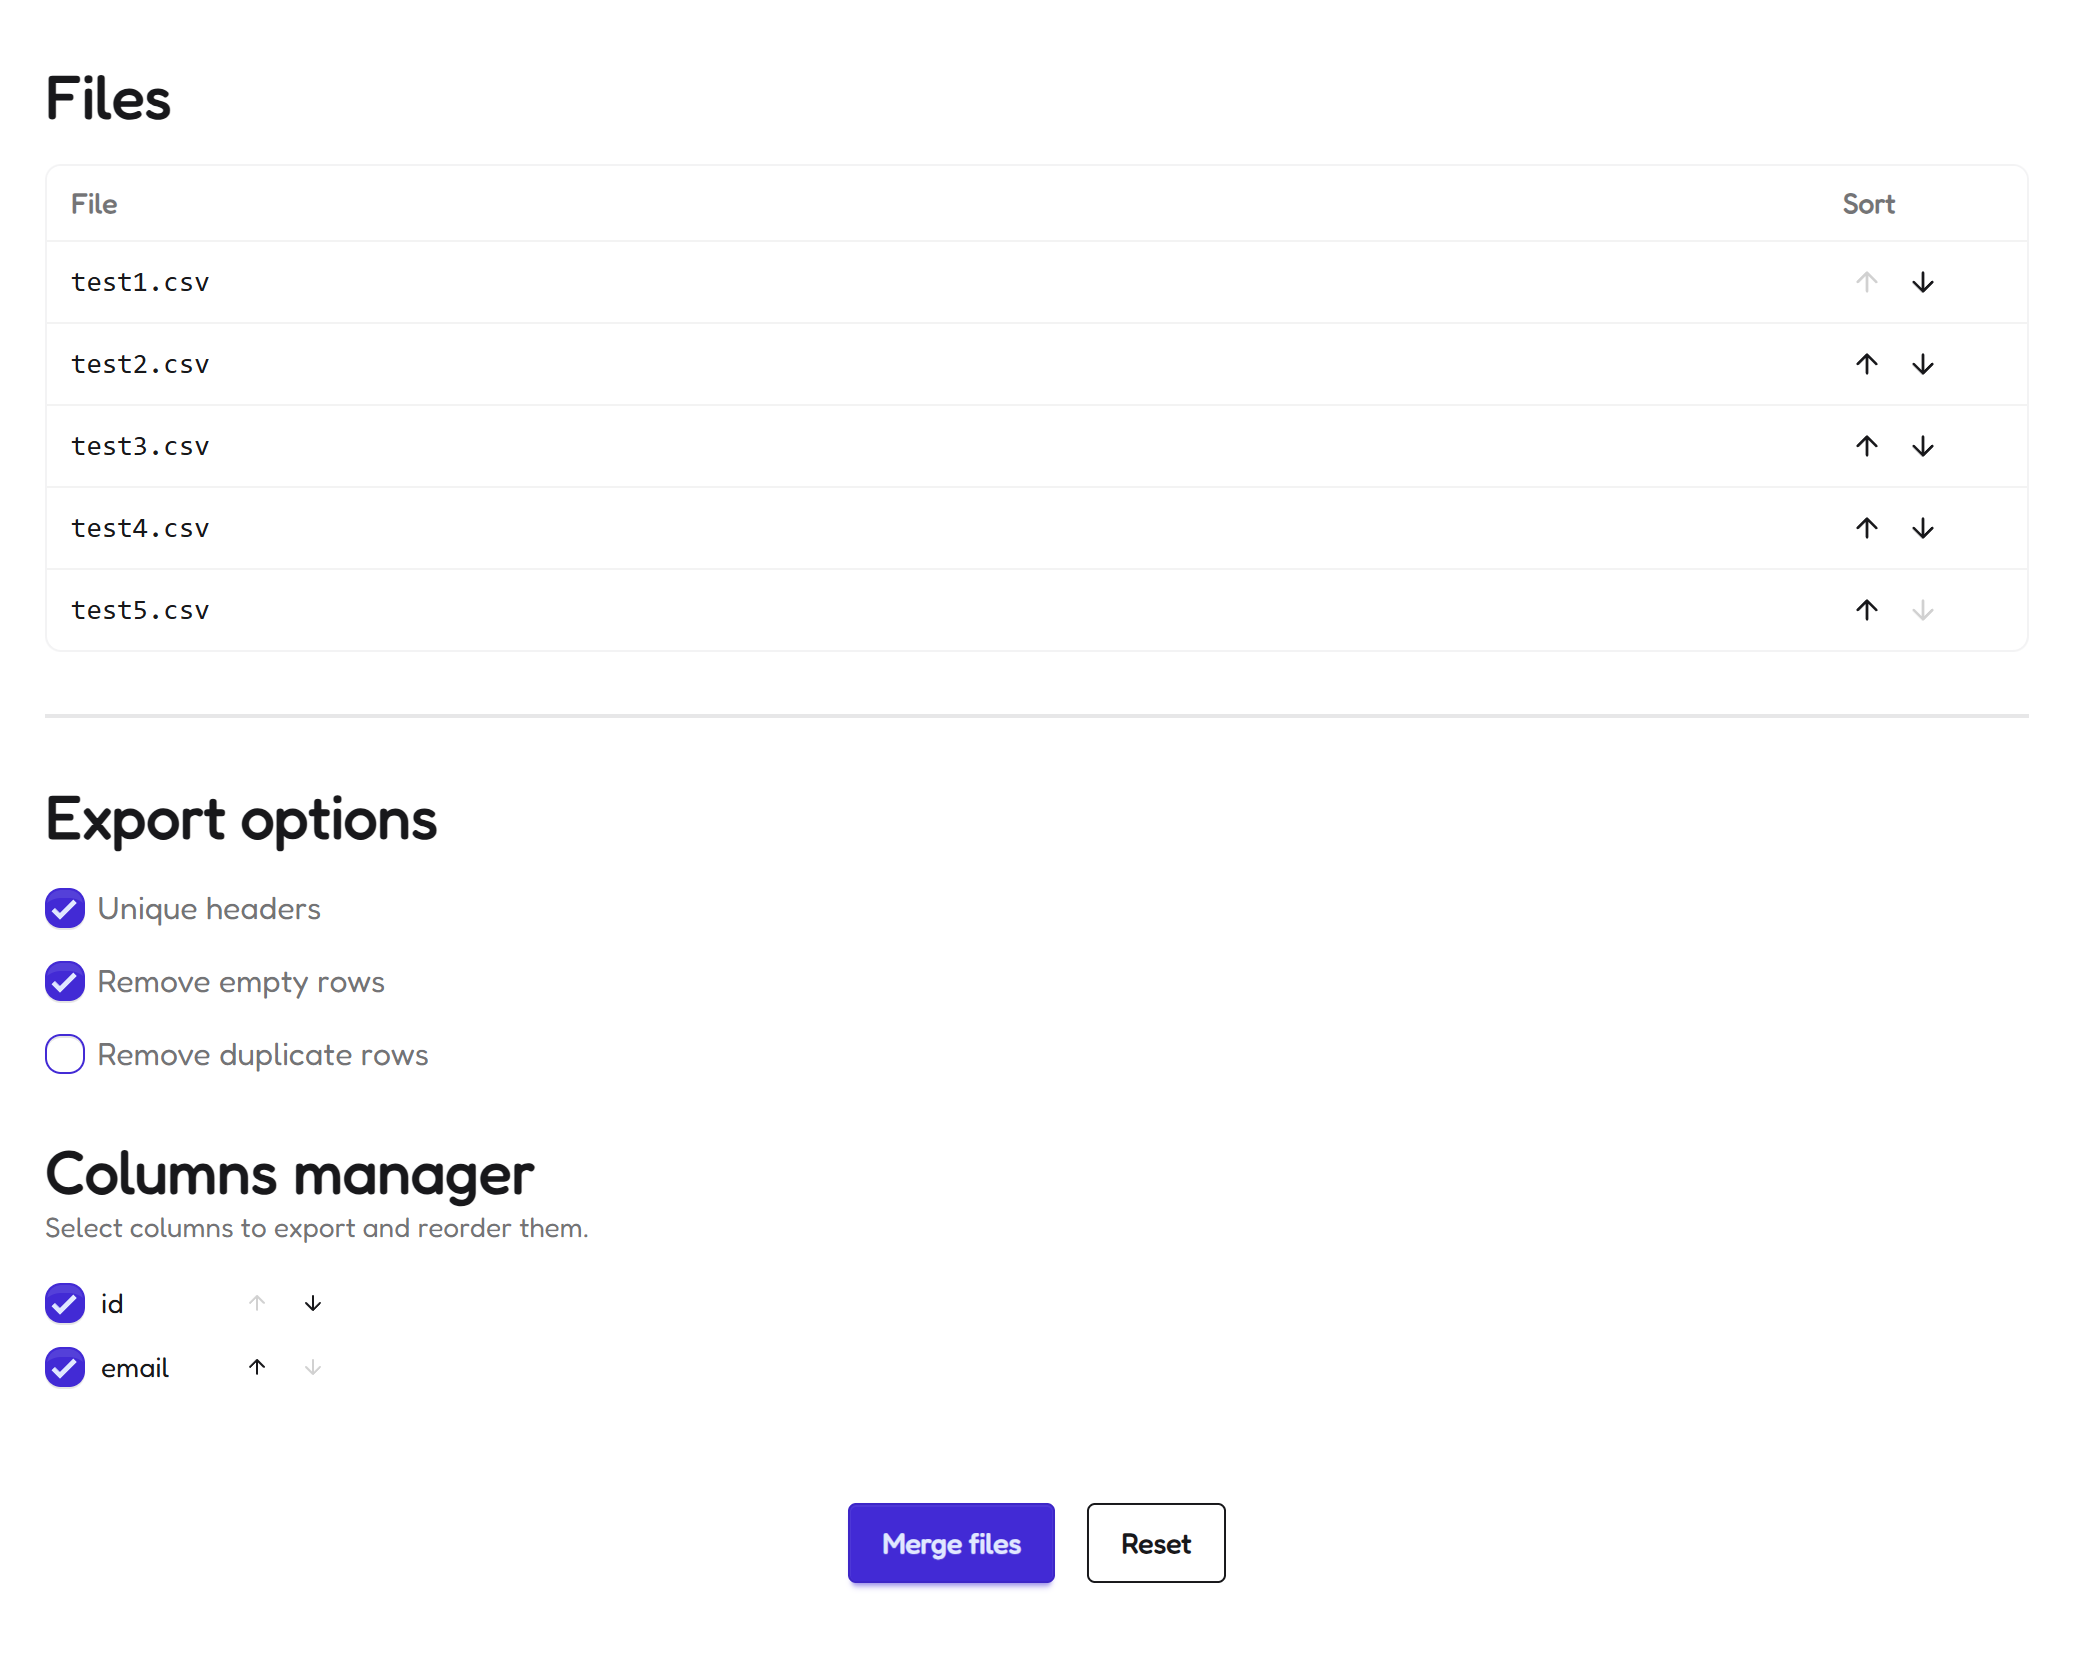Screen dimensions: 2074x1678
Task: Move test2.csv up in the file list
Action: [1866, 364]
